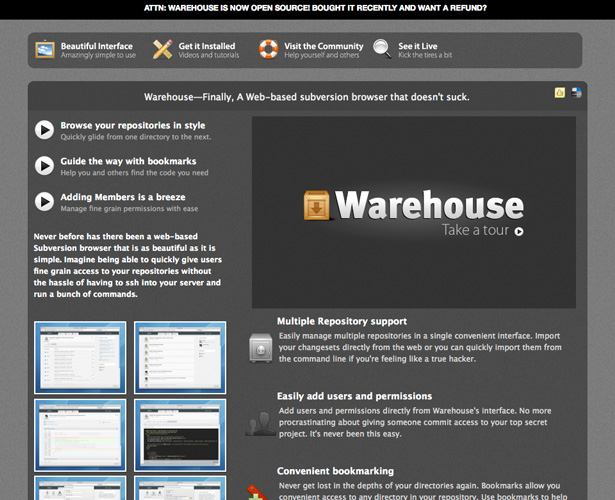Screen dimensions: 615x500
Task: Click 'Manage fine grain permissions with ease' subtitle
Action: [129, 209]
